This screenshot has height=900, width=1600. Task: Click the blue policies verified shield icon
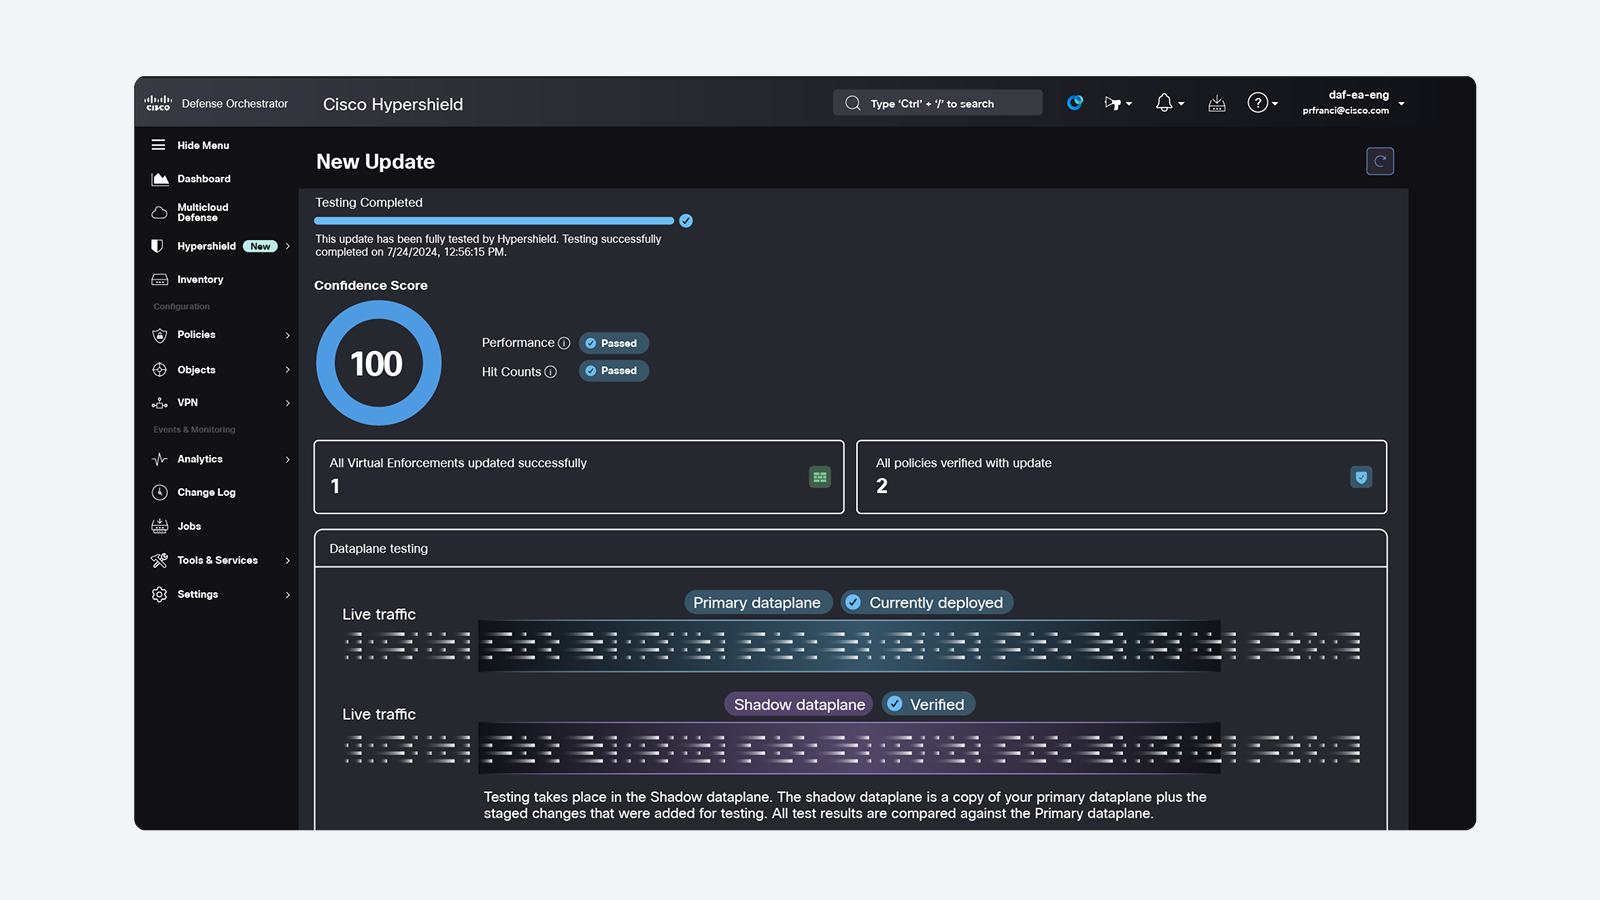pos(1361,477)
